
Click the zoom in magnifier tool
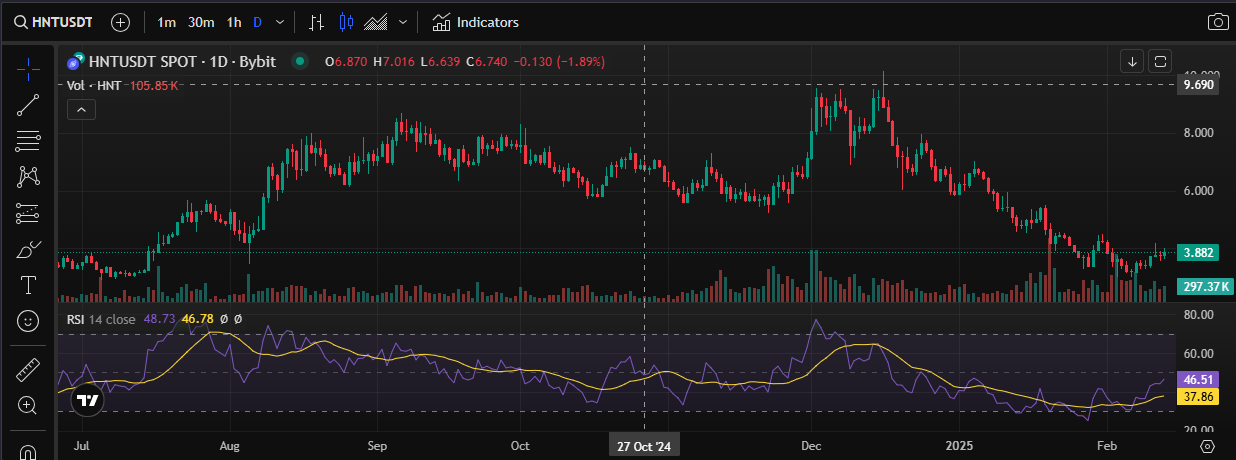pyautogui.click(x=28, y=405)
